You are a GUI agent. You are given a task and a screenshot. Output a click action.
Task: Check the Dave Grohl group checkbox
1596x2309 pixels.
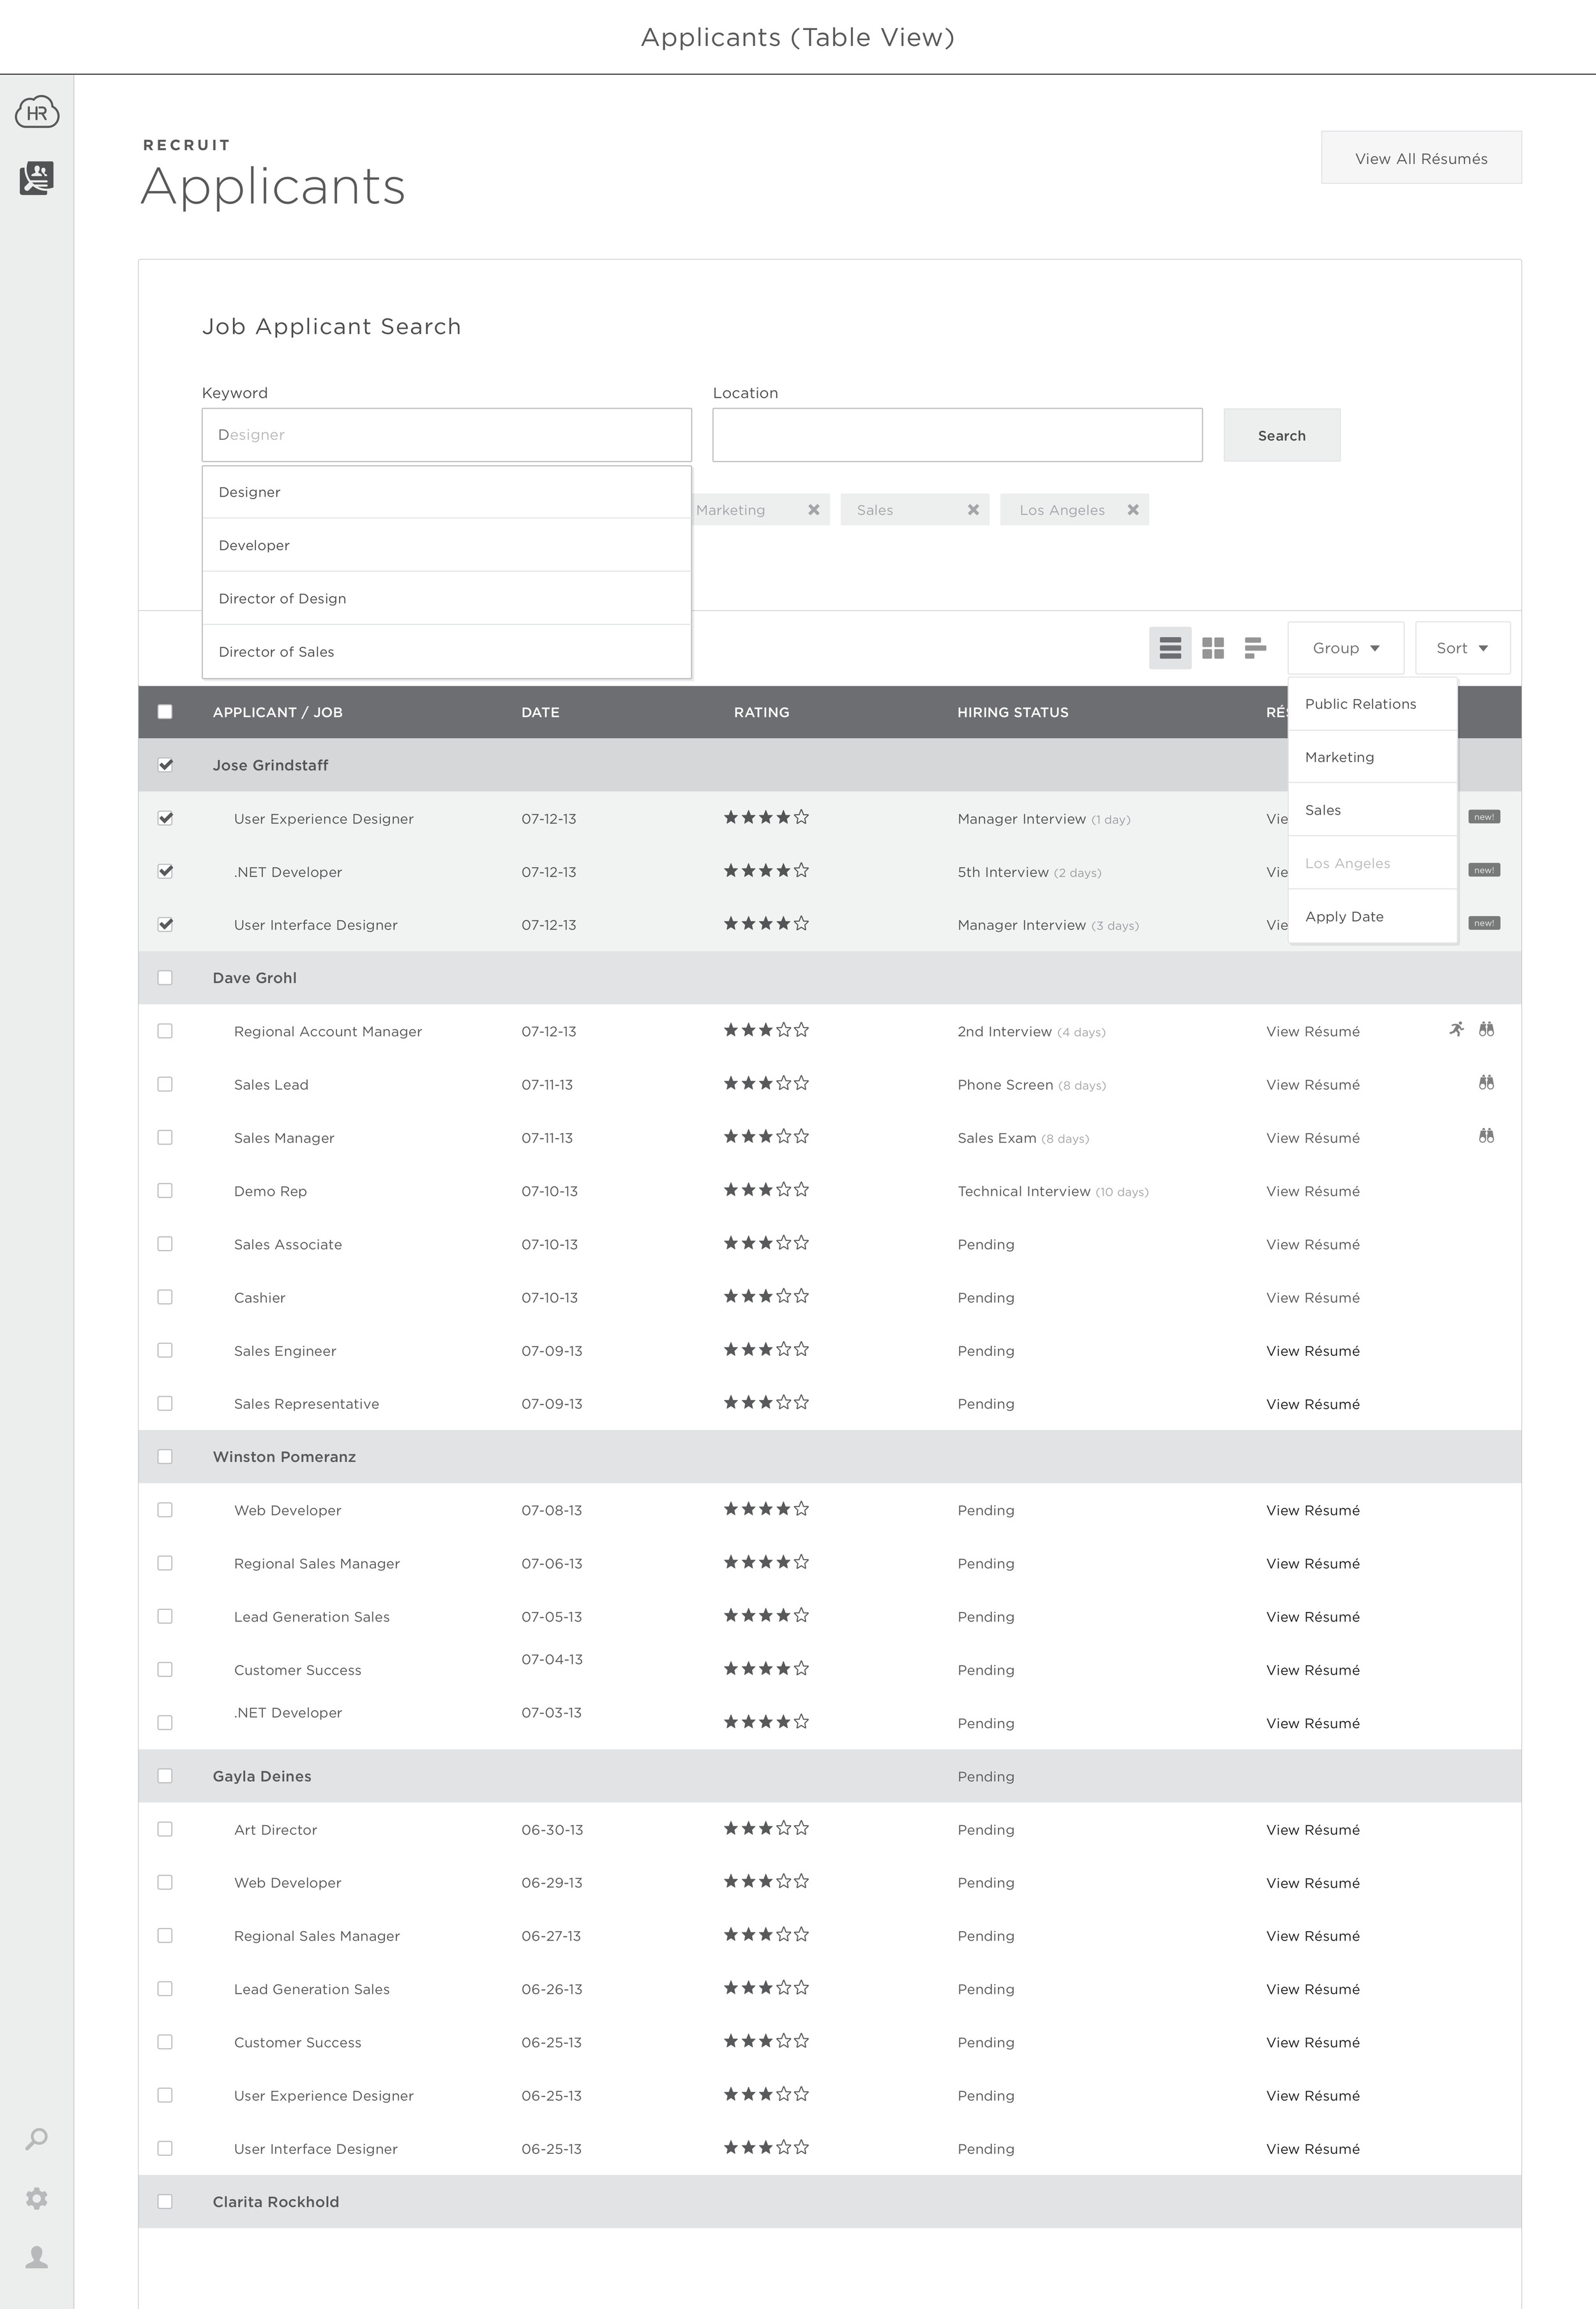pos(165,978)
